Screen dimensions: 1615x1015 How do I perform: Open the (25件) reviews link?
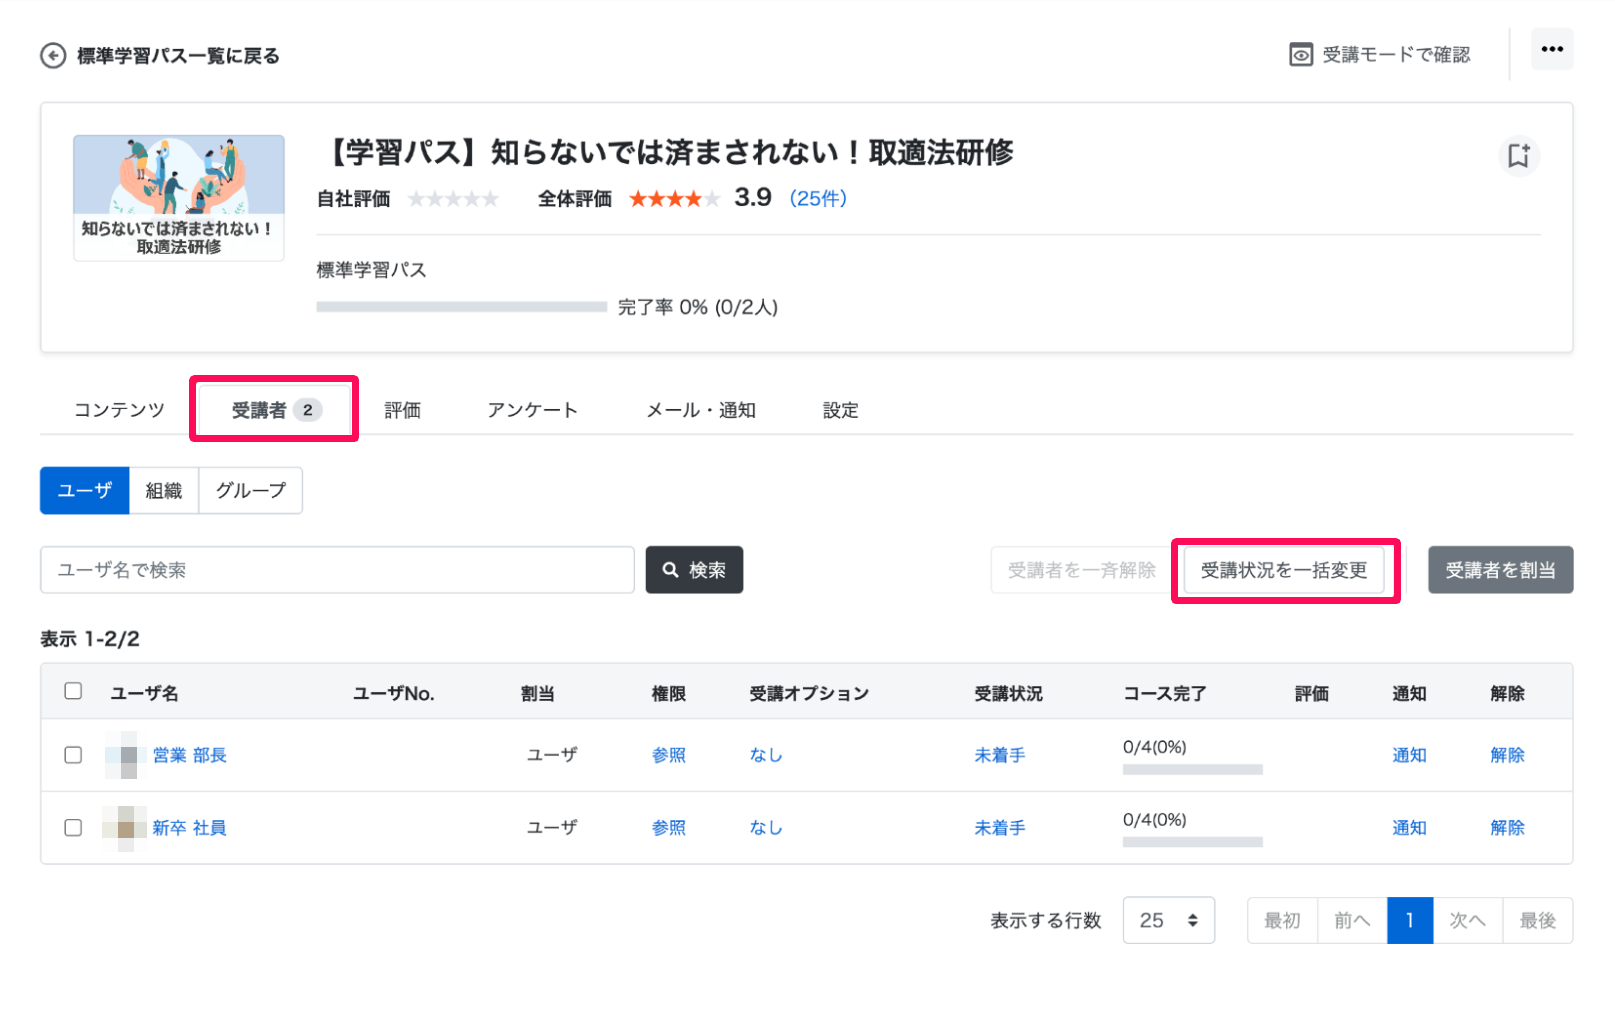pyautogui.click(x=818, y=198)
